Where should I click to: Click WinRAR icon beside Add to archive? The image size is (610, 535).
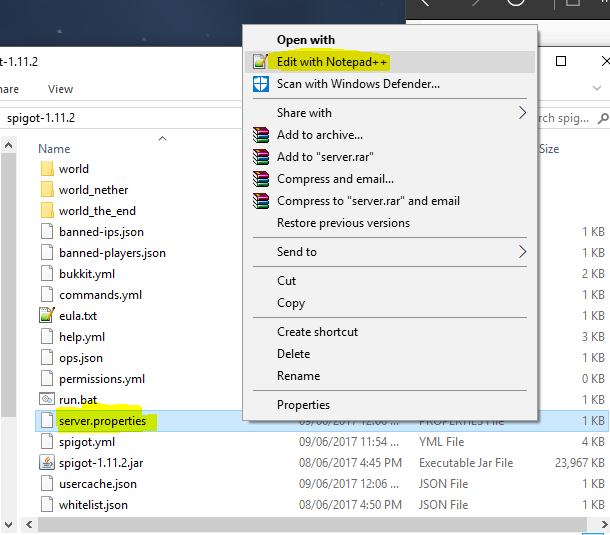[261, 135]
